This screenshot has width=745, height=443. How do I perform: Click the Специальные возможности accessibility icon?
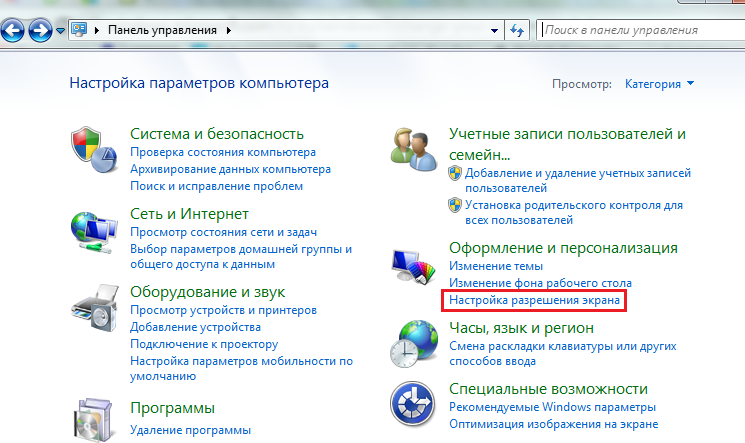(x=413, y=404)
